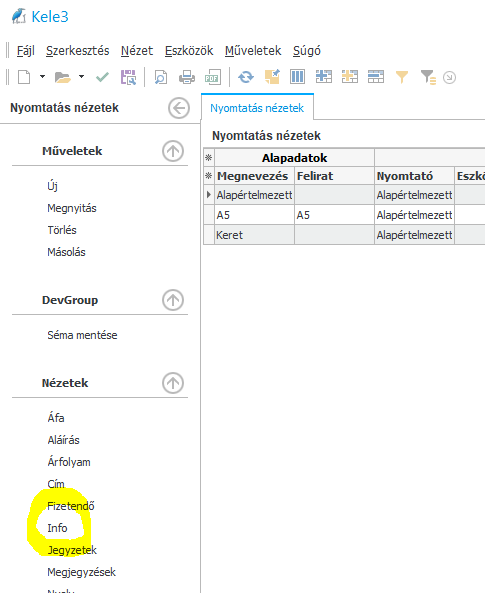Click the blue plus grid icon

tap(324, 77)
